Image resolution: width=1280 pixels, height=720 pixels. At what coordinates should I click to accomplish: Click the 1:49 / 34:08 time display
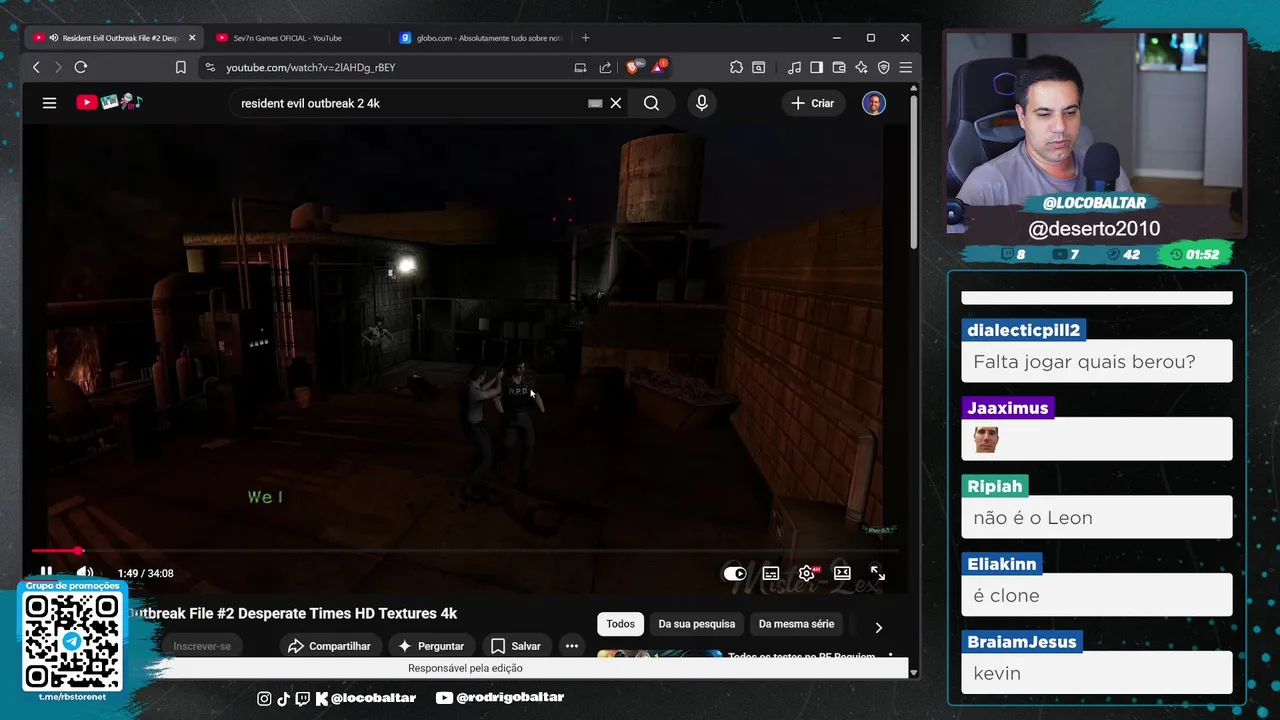pyautogui.click(x=146, y=573)
